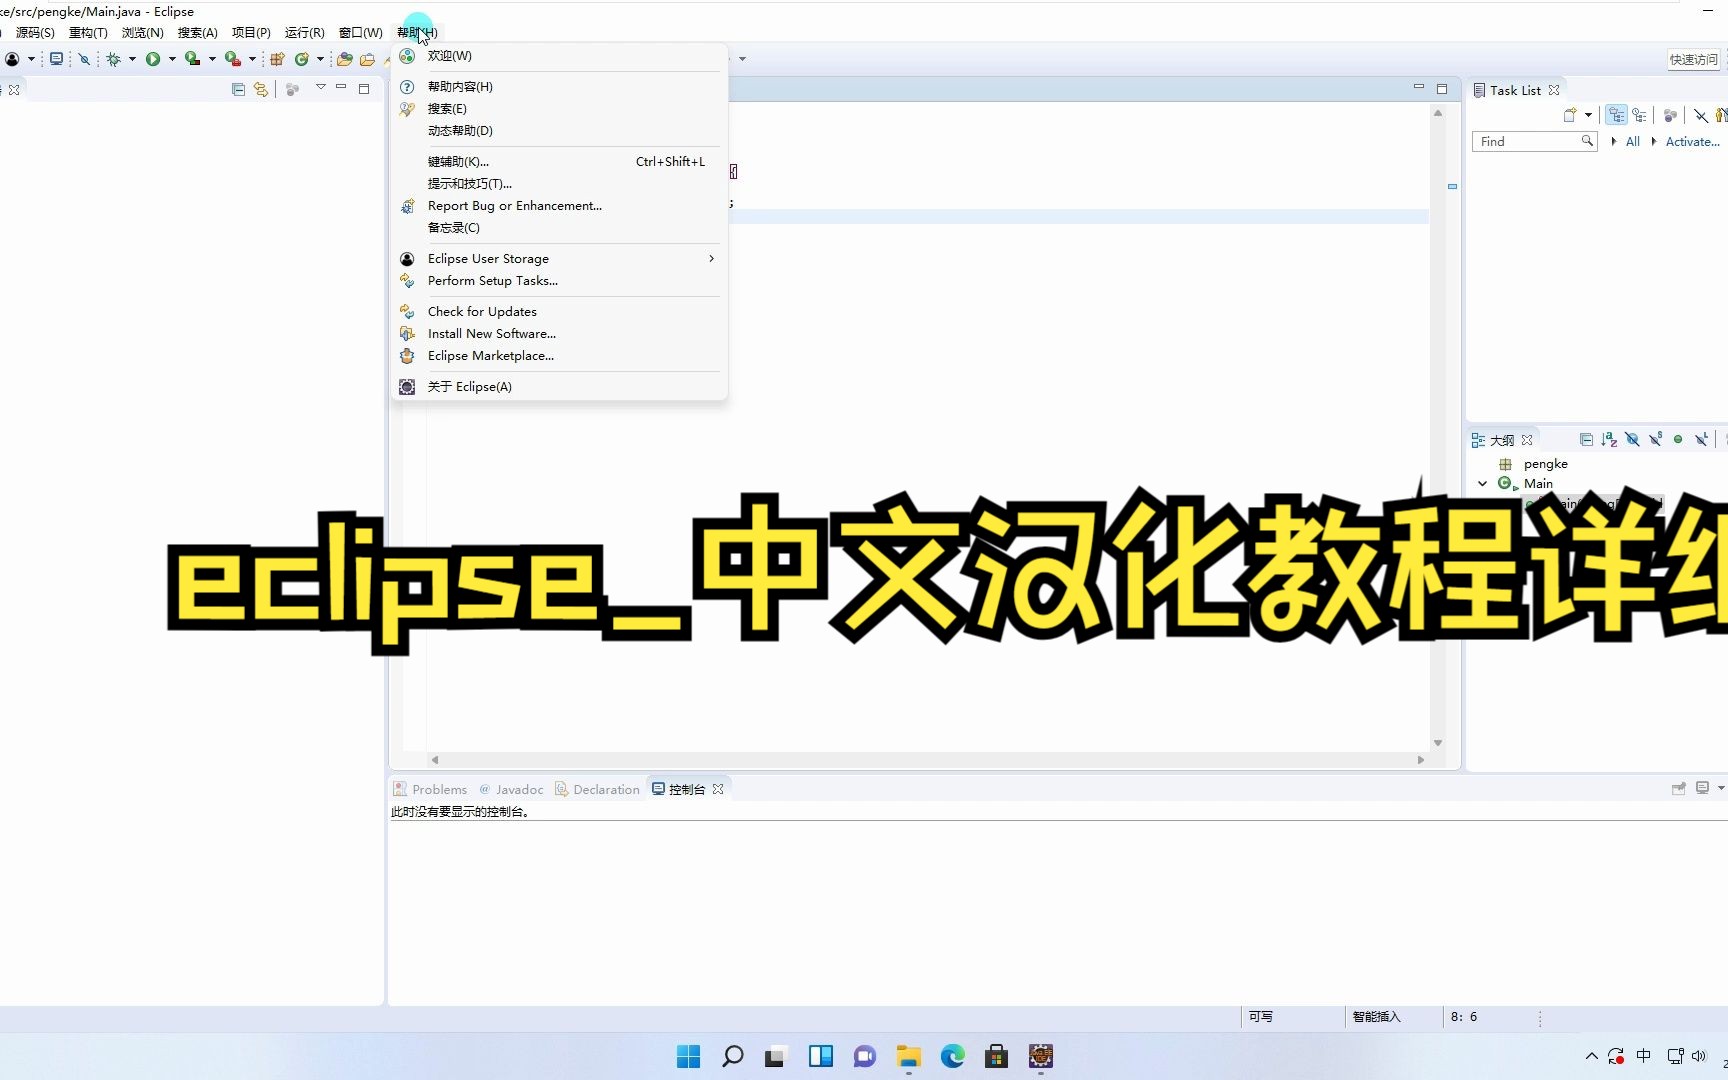1728x1080 pixels.
Task: Click the skip all breakpoints icon
Action: pyautogui.click(x=85, y=60)
